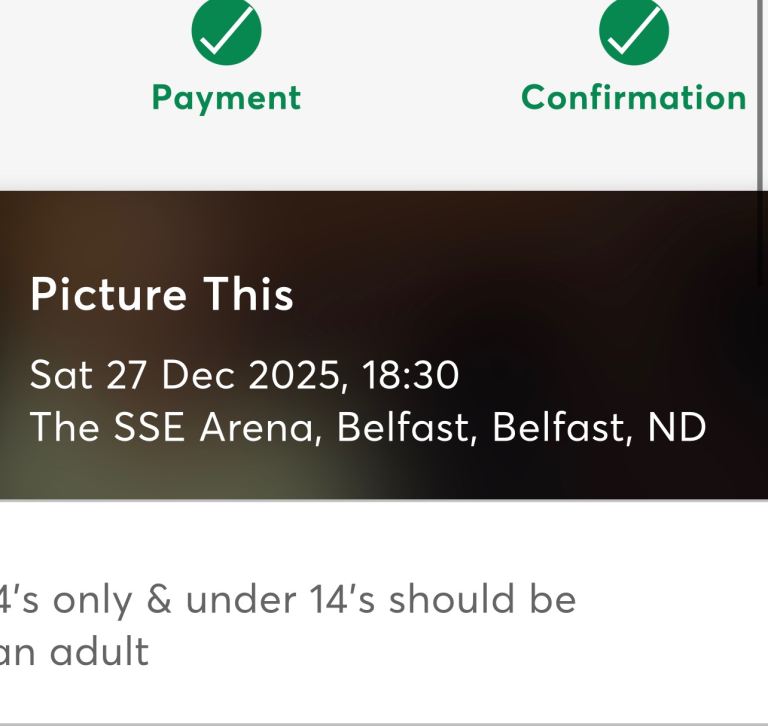This screenshot has width=768, height=726.
Task: Click the "Sat 27" day in event date
Action: coord(88,375)
